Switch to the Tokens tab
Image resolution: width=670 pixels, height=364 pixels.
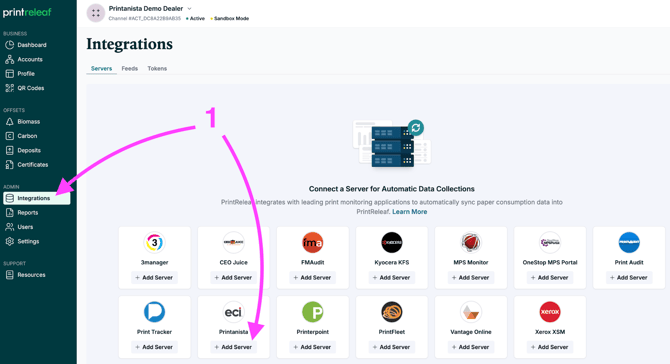point(157,68)
